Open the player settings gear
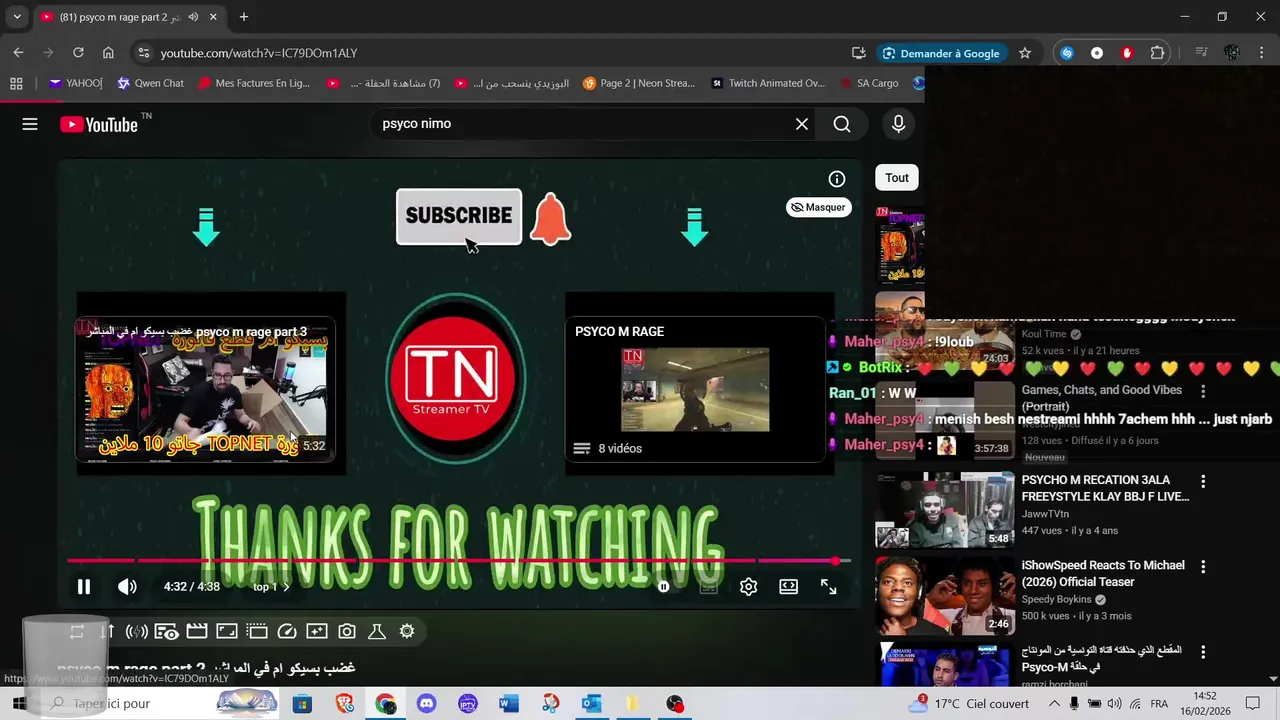Viewport: 1280px width, 720px height. (x=748, y=587)
